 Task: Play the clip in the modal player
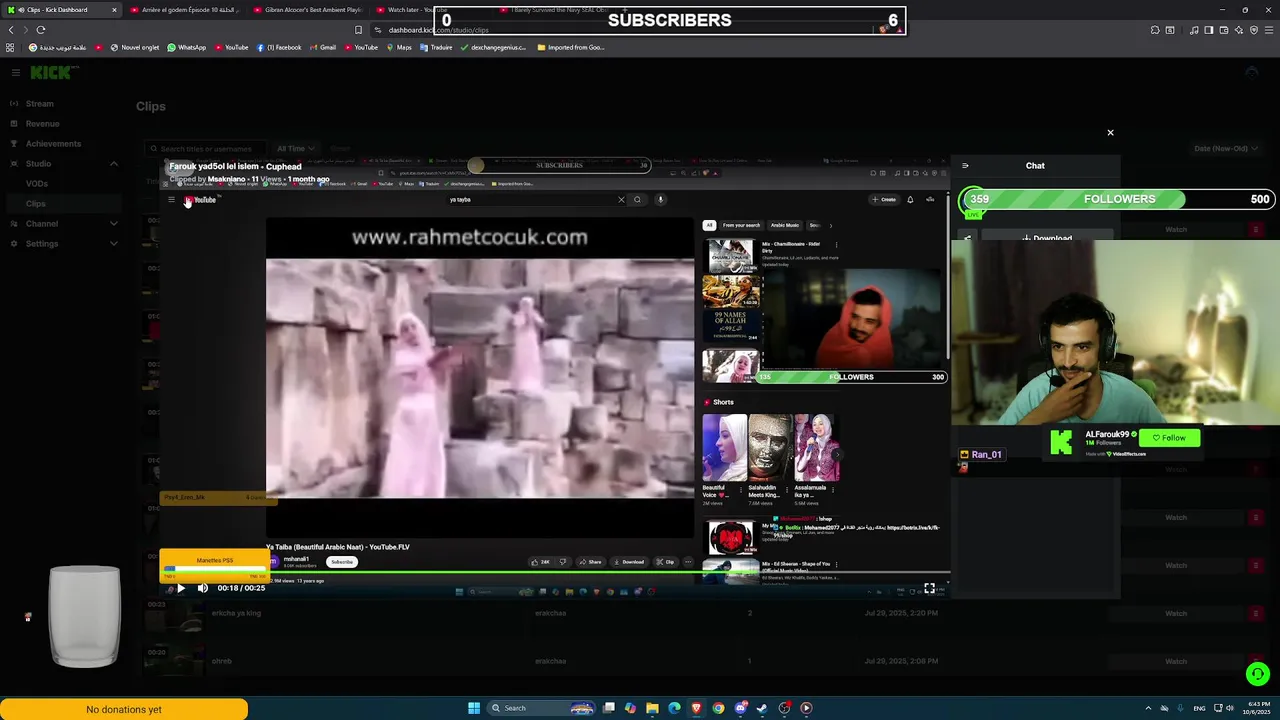(181, 588)
